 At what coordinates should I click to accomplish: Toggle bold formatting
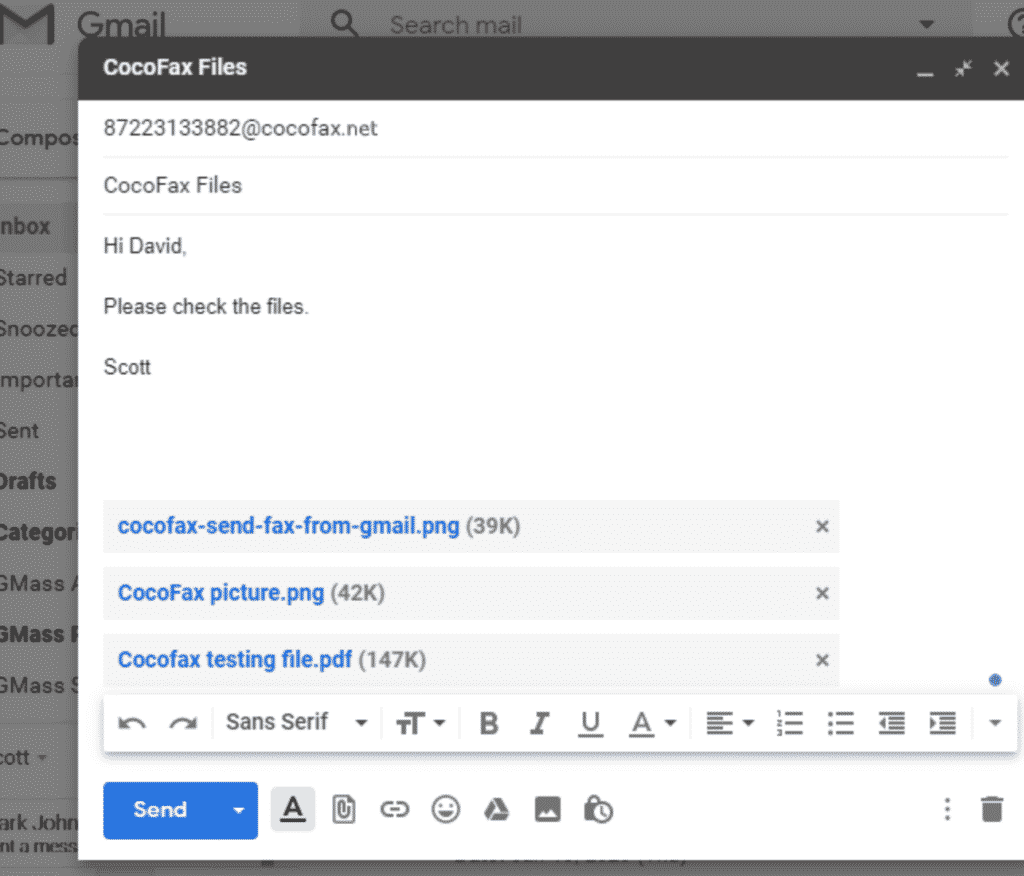click(488, 722)
